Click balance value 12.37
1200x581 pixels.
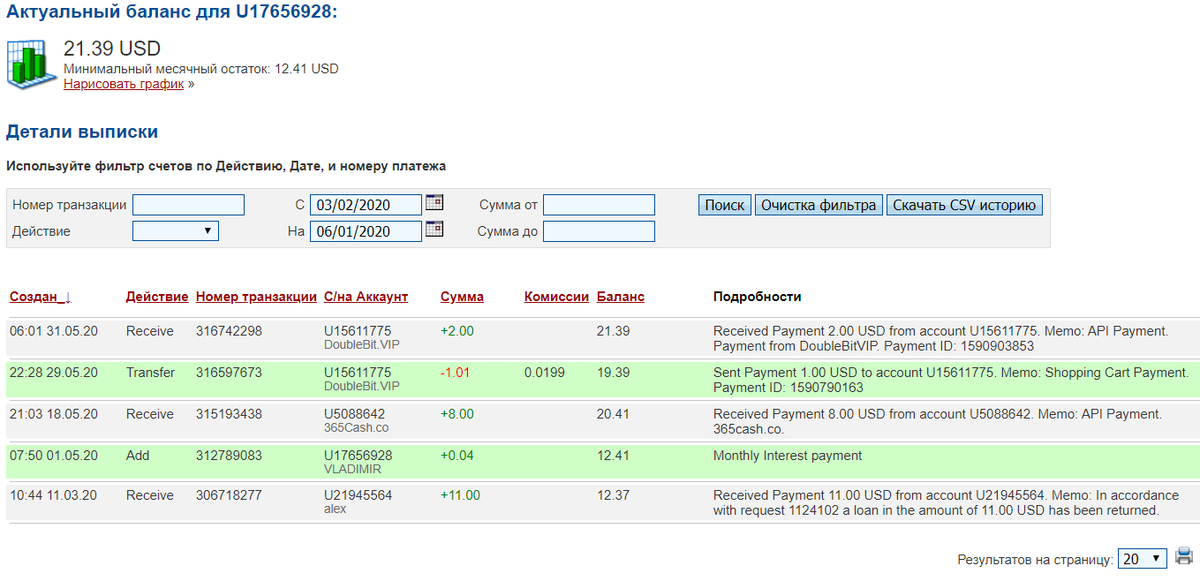(x=613, y=496)
